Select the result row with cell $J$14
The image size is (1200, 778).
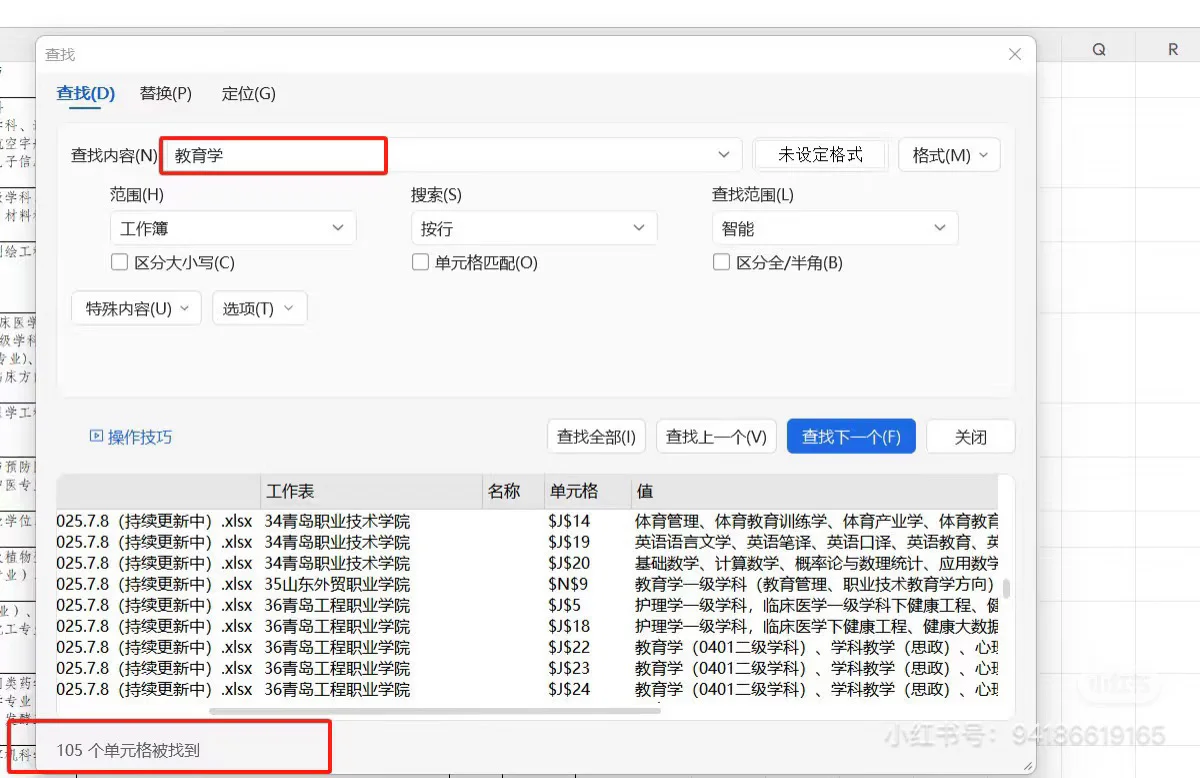pyautogui.click(x=528, y=521)
